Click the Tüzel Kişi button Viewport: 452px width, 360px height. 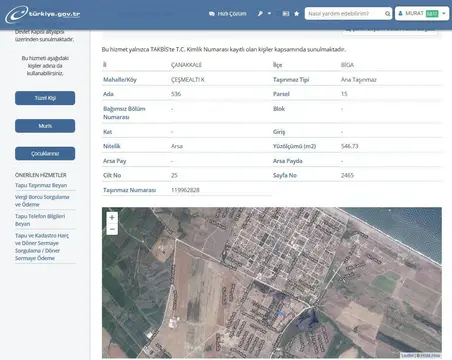click(x=45, y=98)
